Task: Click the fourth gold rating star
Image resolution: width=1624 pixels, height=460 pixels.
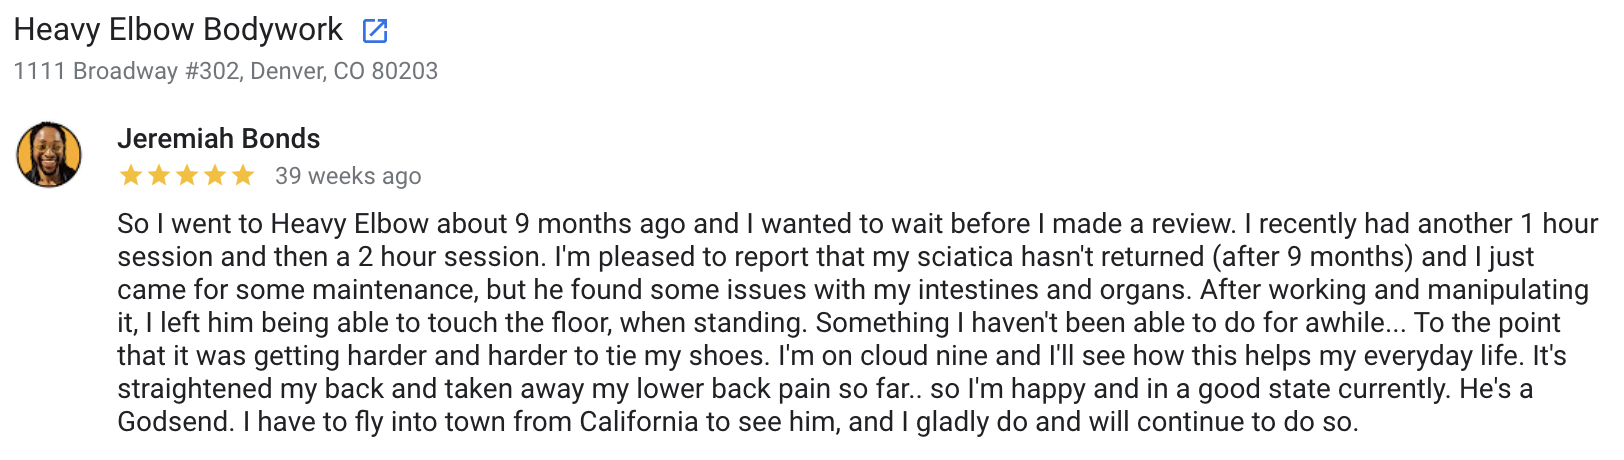Action: (x=215, y=176)
